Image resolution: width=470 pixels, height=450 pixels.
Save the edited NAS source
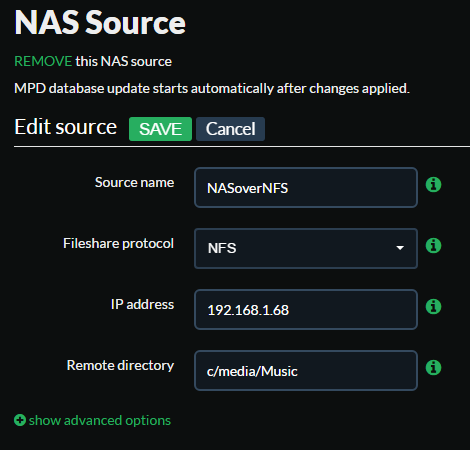[x=160, y=129]
